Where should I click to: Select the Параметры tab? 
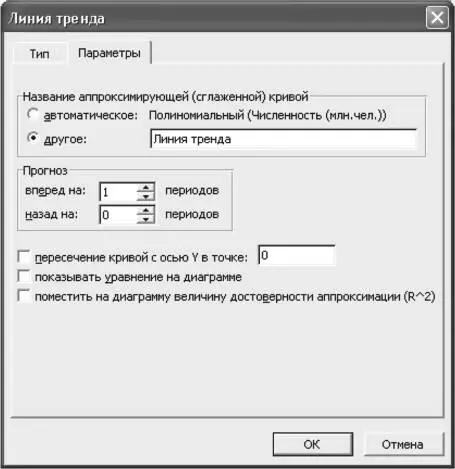click(x=109, y=53)
